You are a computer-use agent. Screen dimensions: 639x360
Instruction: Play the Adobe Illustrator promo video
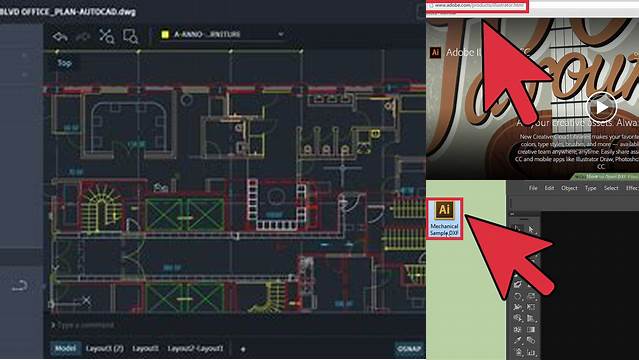point(602,107)
